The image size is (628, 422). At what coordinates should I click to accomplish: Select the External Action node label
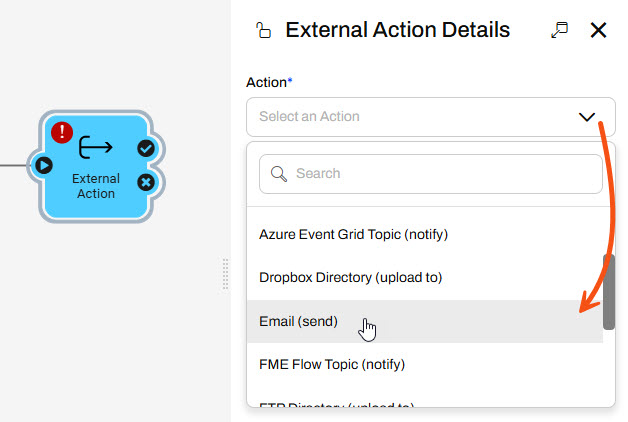(96, 186)
